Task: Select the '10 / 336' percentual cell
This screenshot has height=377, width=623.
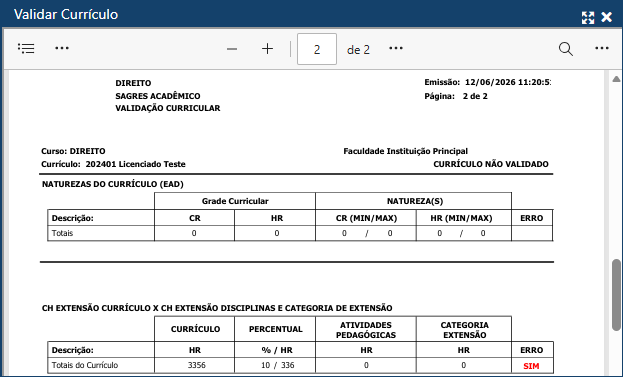Action: click(277, 365)
